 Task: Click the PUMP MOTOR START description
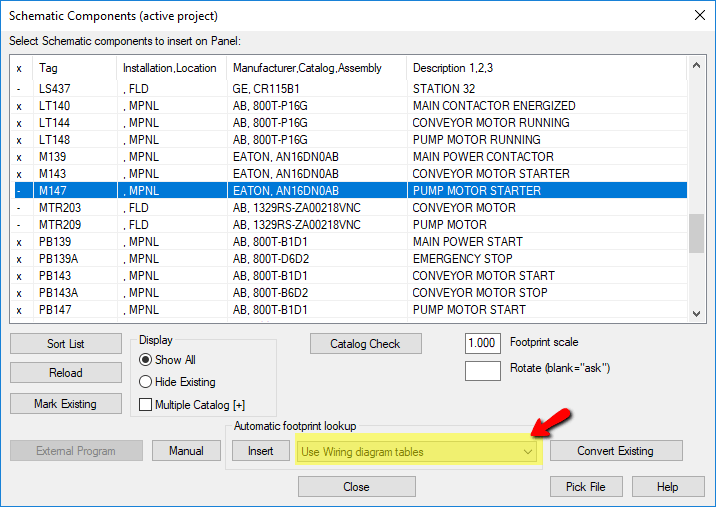pyautogui.click(x=469, y=310)
